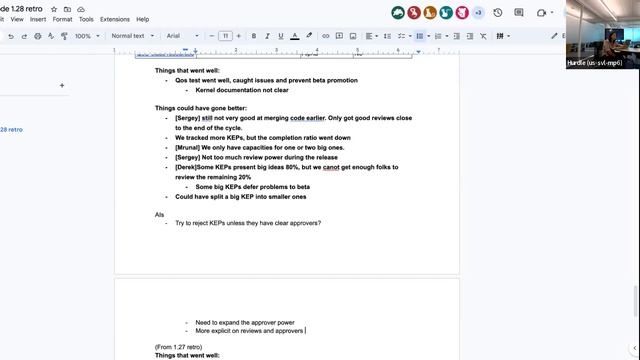Viewport: 640px width, 360px height.
Task: Toggle the numbered list
Action: (x=438, y=36)
